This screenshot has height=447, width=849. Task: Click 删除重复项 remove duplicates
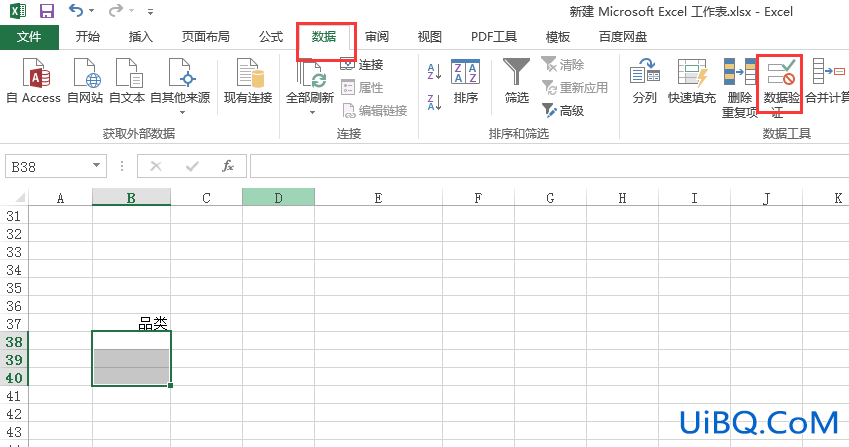coord(740,89)
